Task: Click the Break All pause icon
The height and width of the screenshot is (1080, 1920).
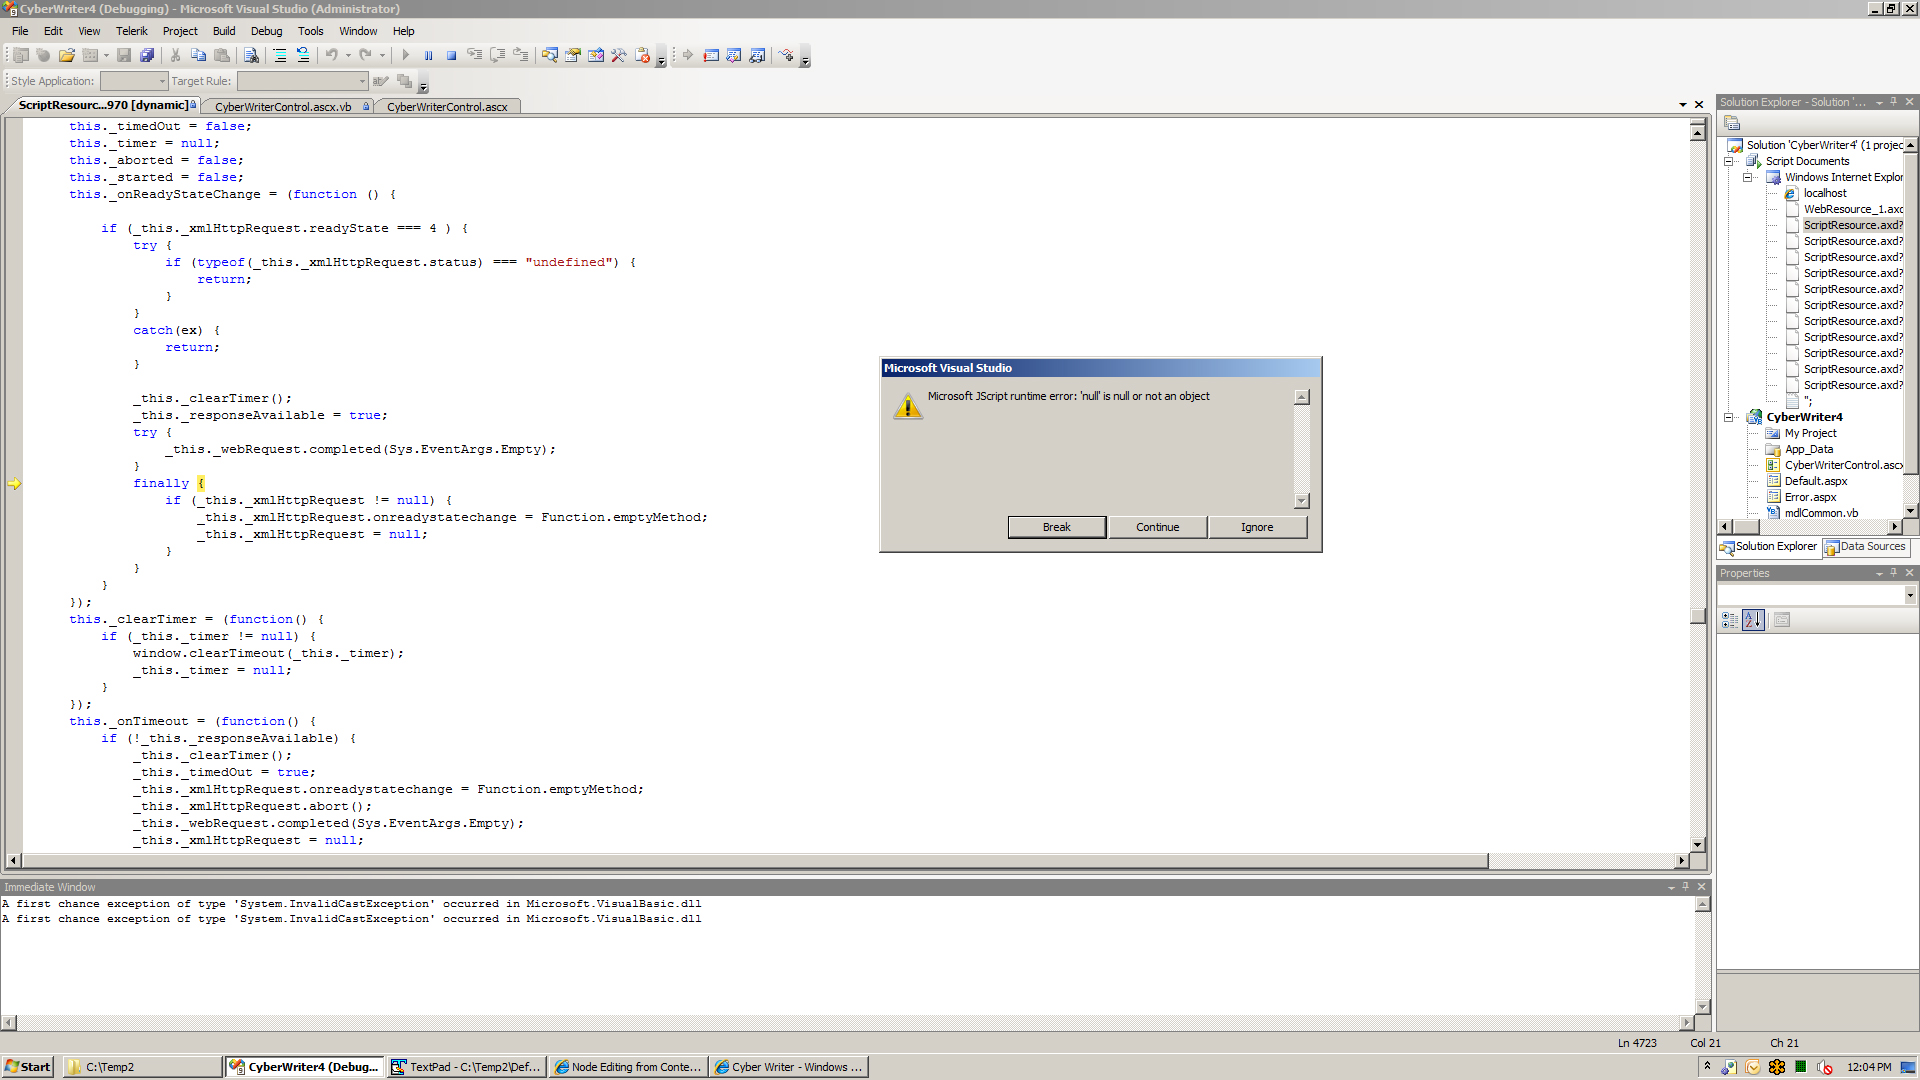Action: click(429, 56)
